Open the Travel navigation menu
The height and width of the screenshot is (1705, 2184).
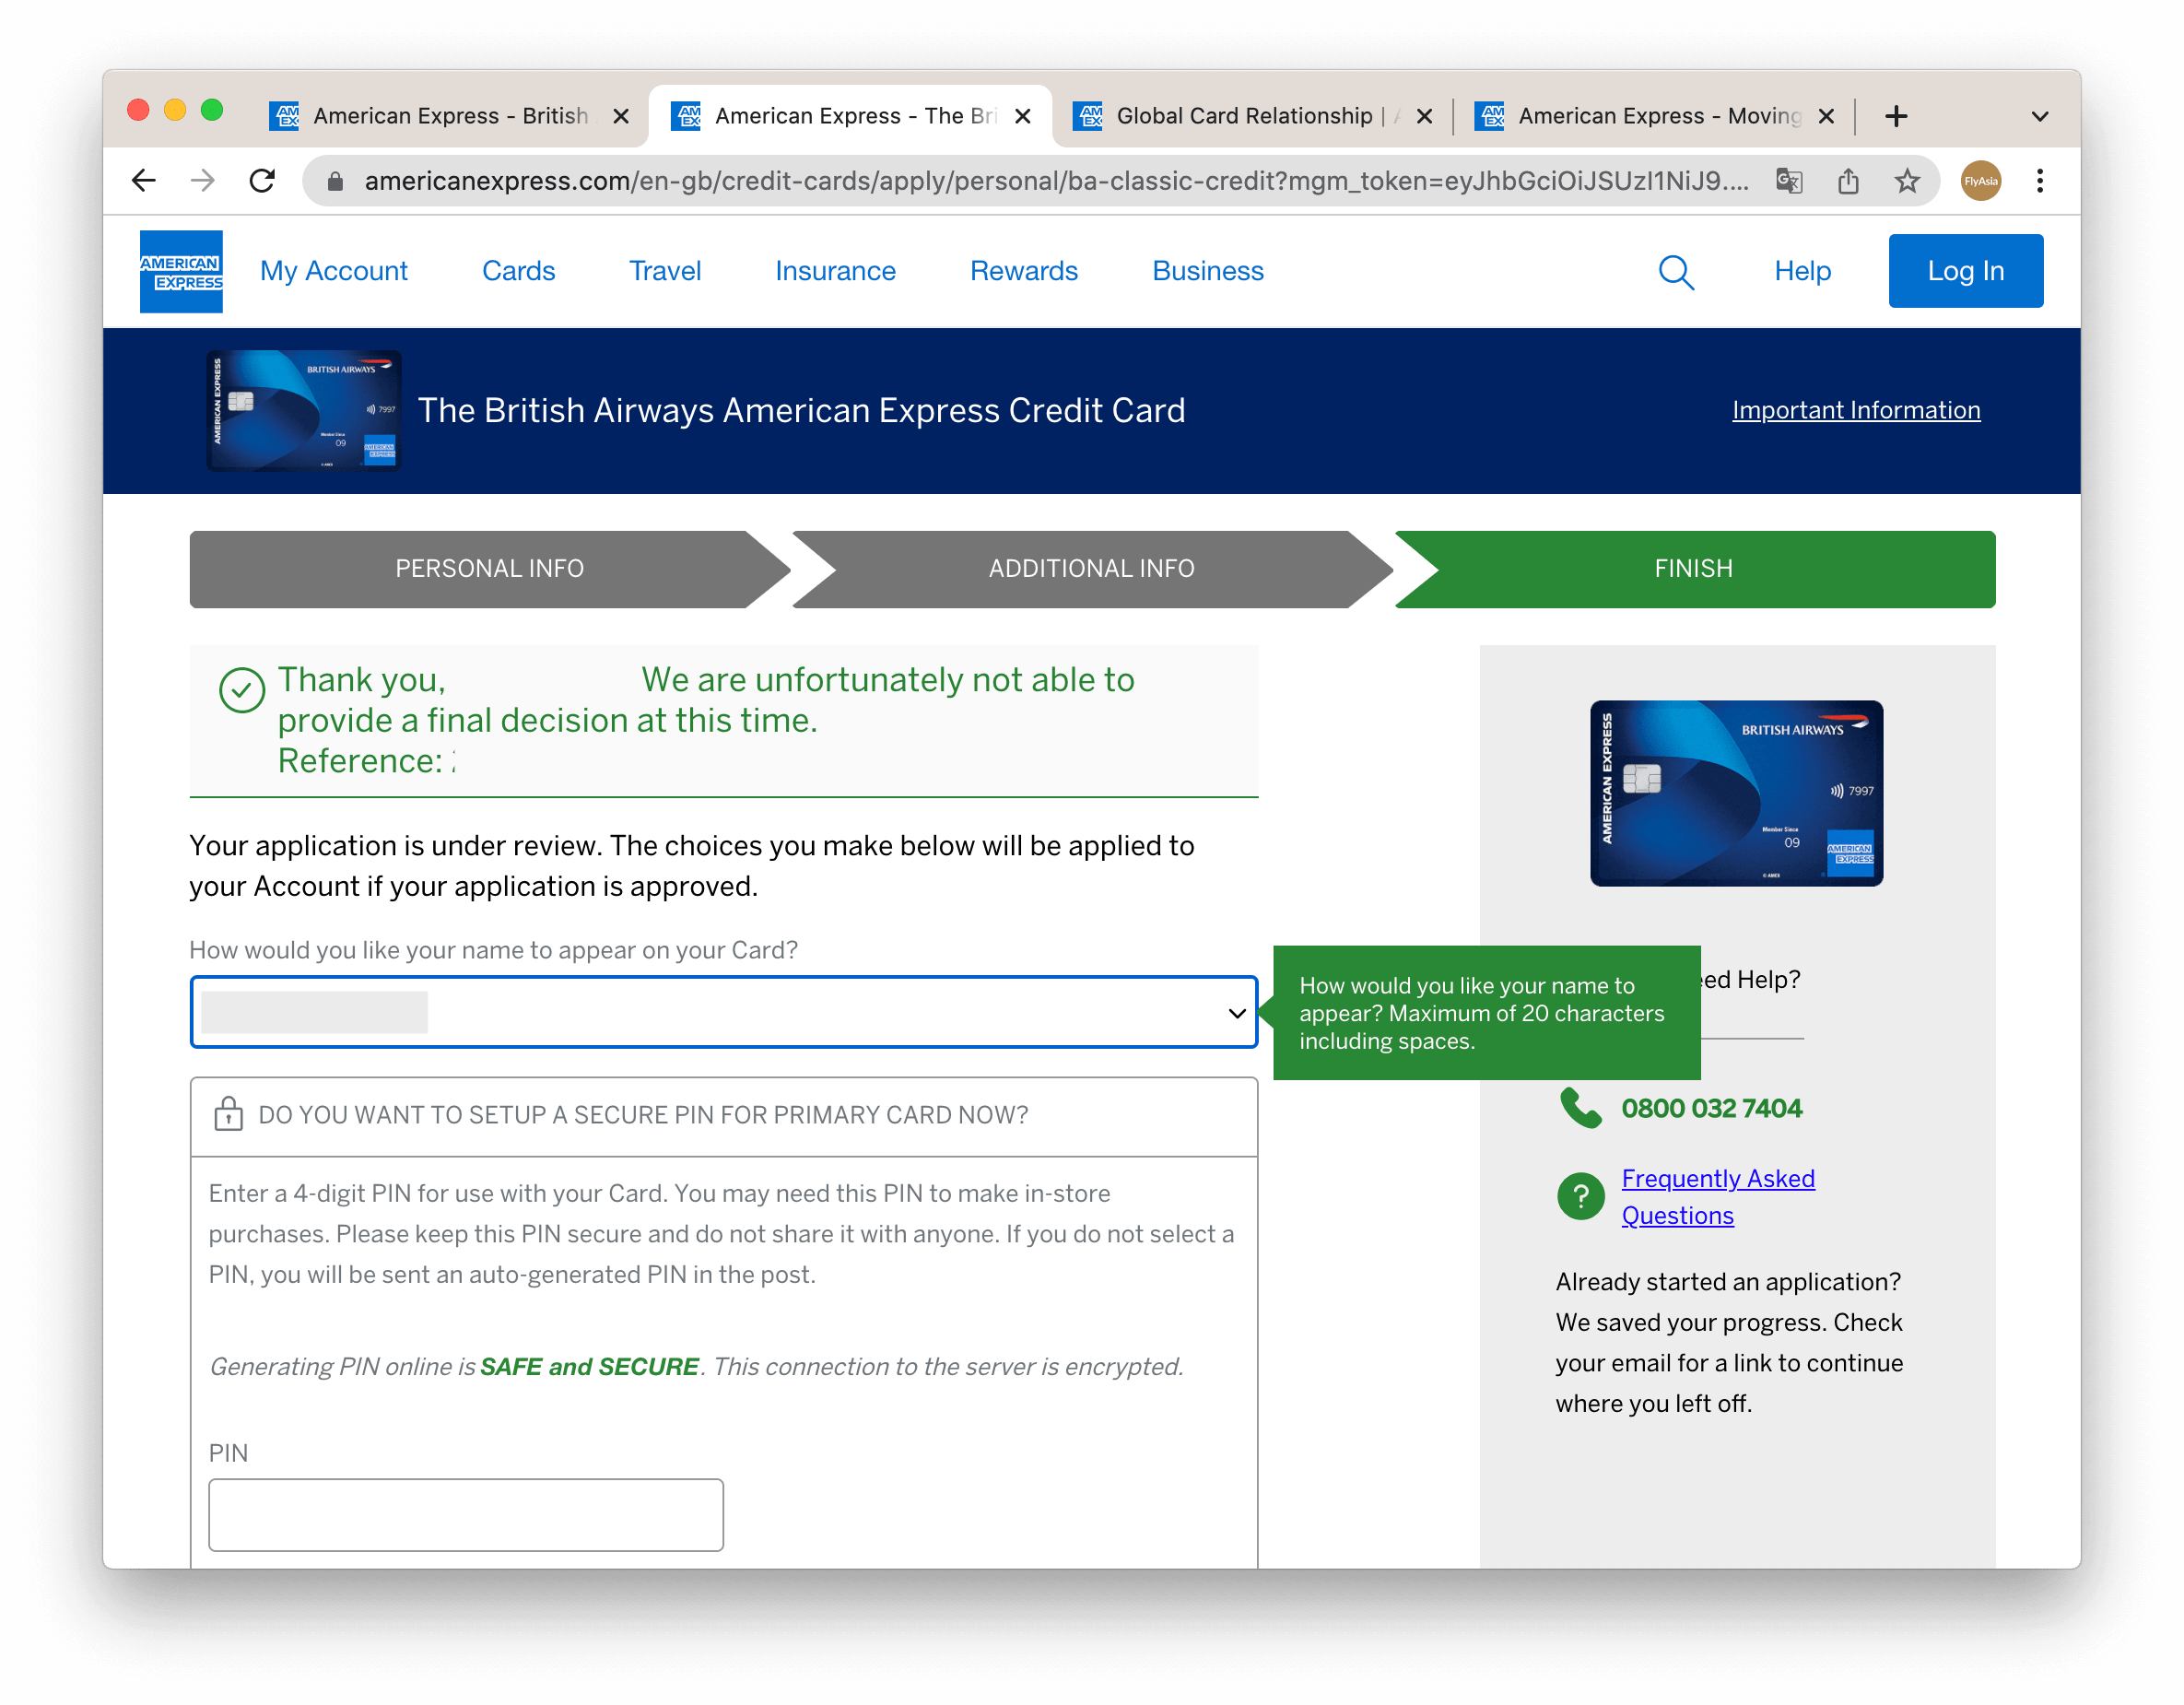(665, 271)
